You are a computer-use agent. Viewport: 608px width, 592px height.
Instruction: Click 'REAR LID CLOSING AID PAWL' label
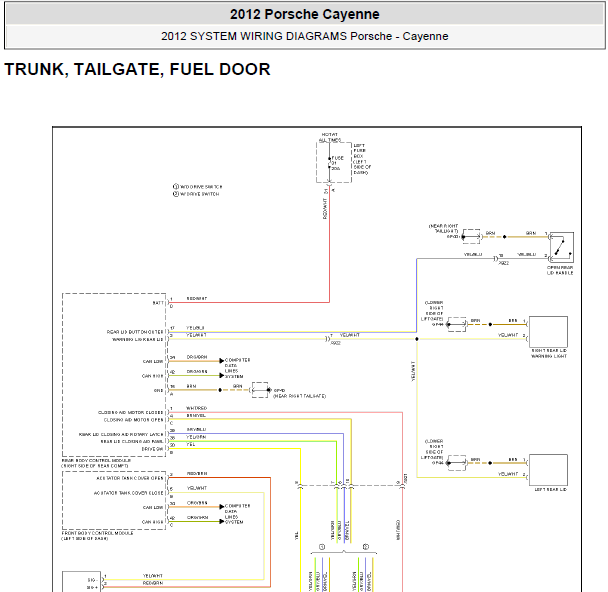click(x=132, y=442)
